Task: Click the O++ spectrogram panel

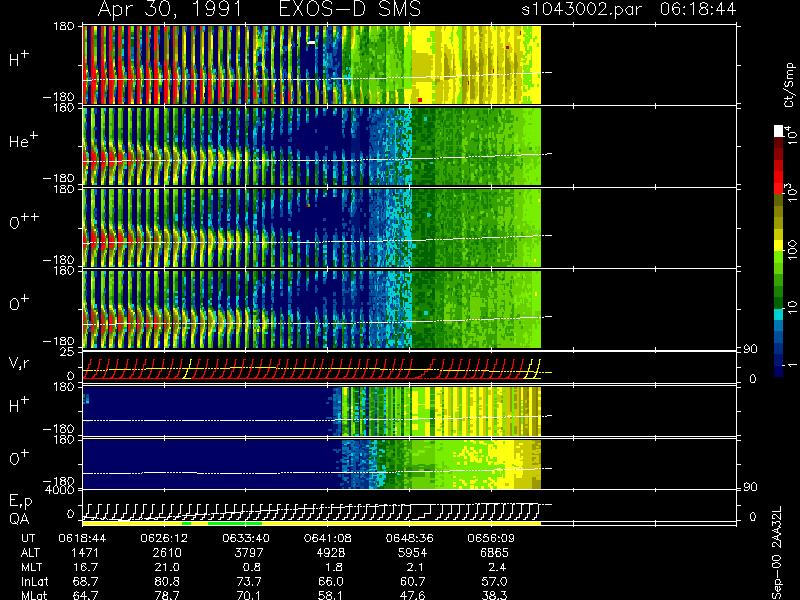Action: (312, 228)
